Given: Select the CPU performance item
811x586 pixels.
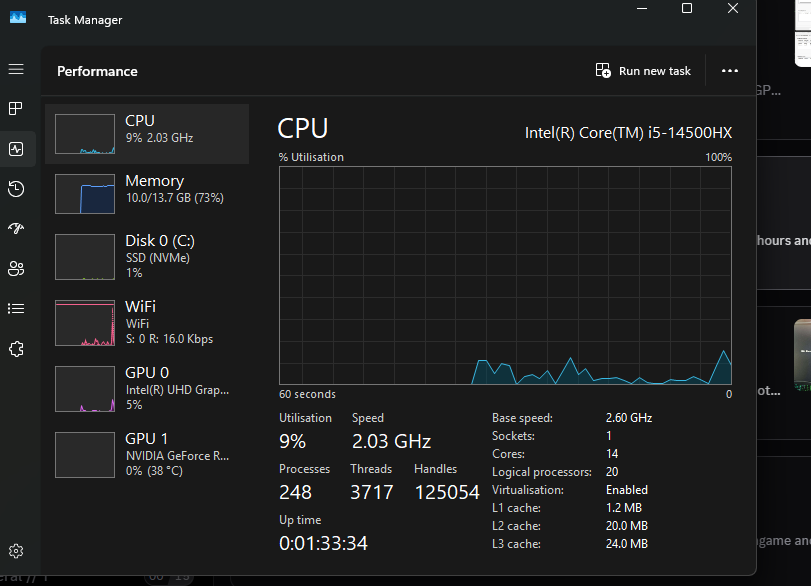Looking at the screenshot, I should point(146,133).
